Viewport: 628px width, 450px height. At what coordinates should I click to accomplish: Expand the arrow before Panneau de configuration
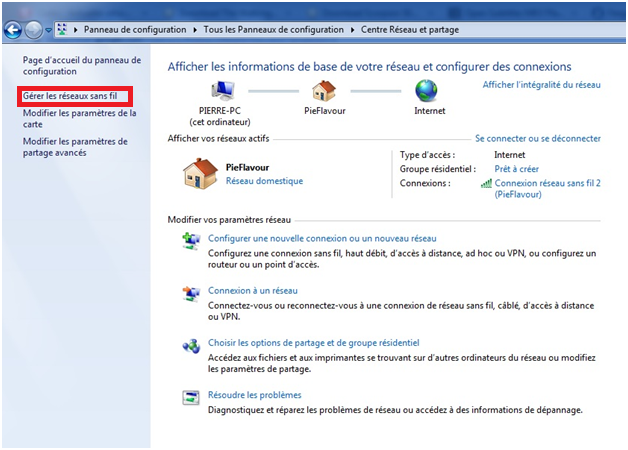tap(75, 30)
